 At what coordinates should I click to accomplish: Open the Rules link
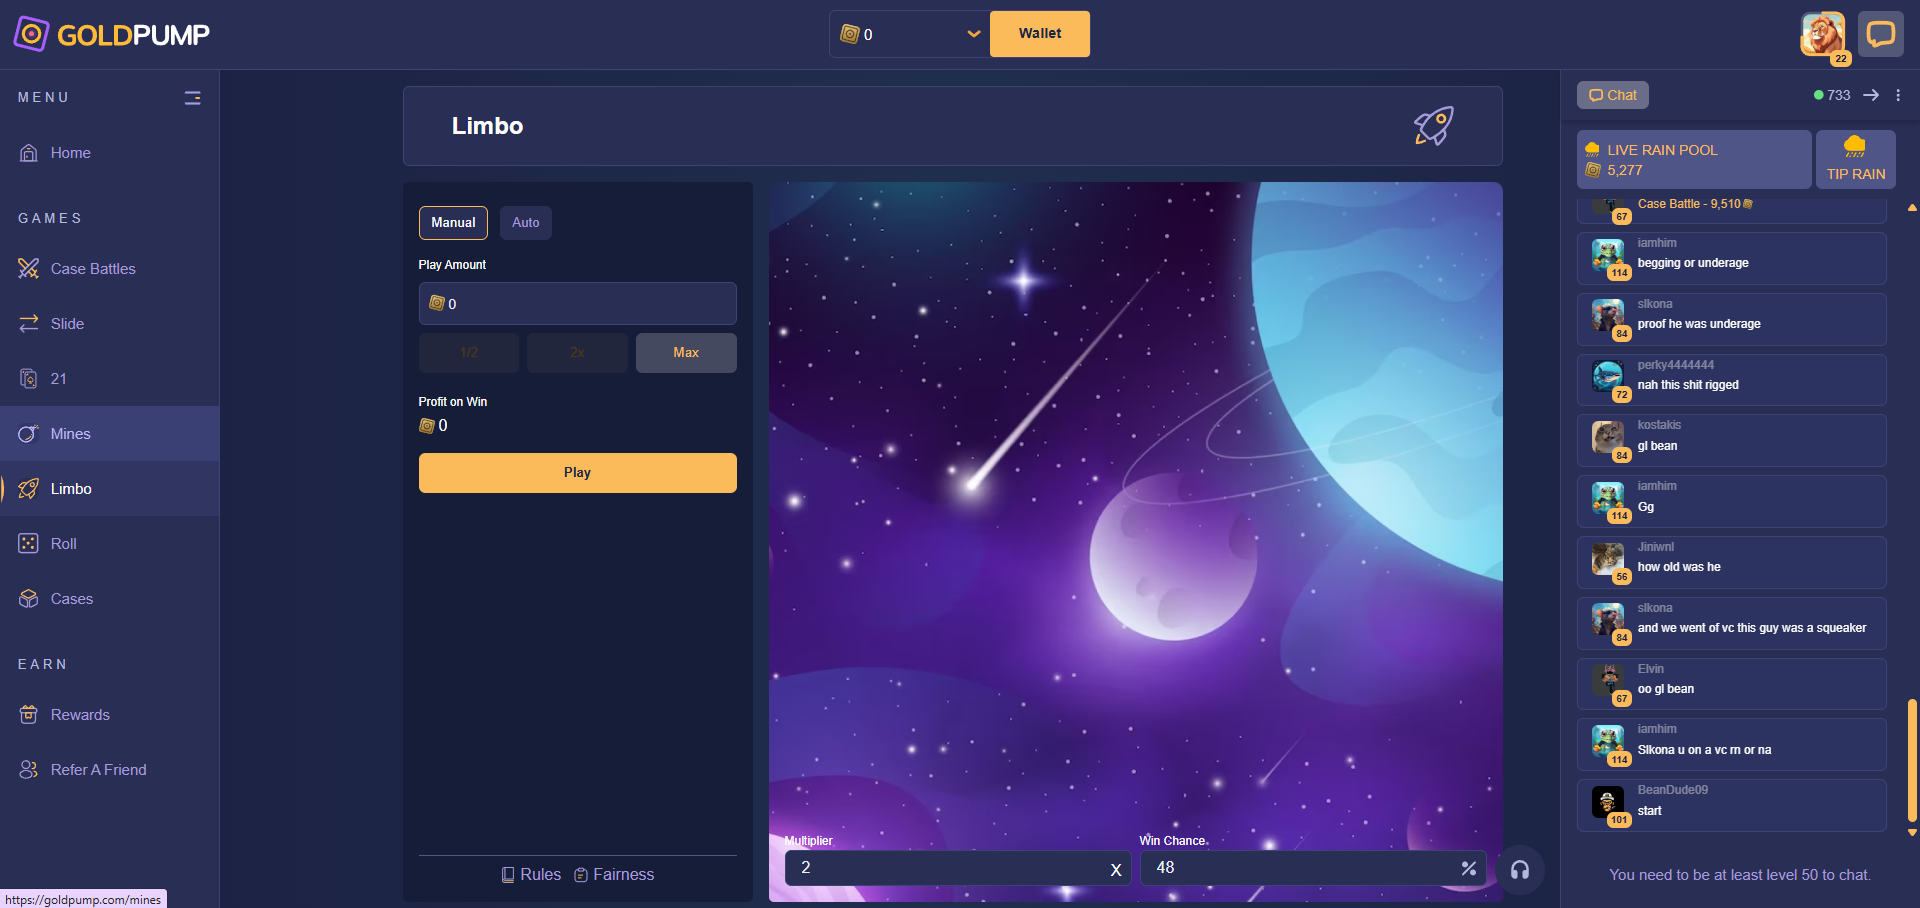pos(531,875)
